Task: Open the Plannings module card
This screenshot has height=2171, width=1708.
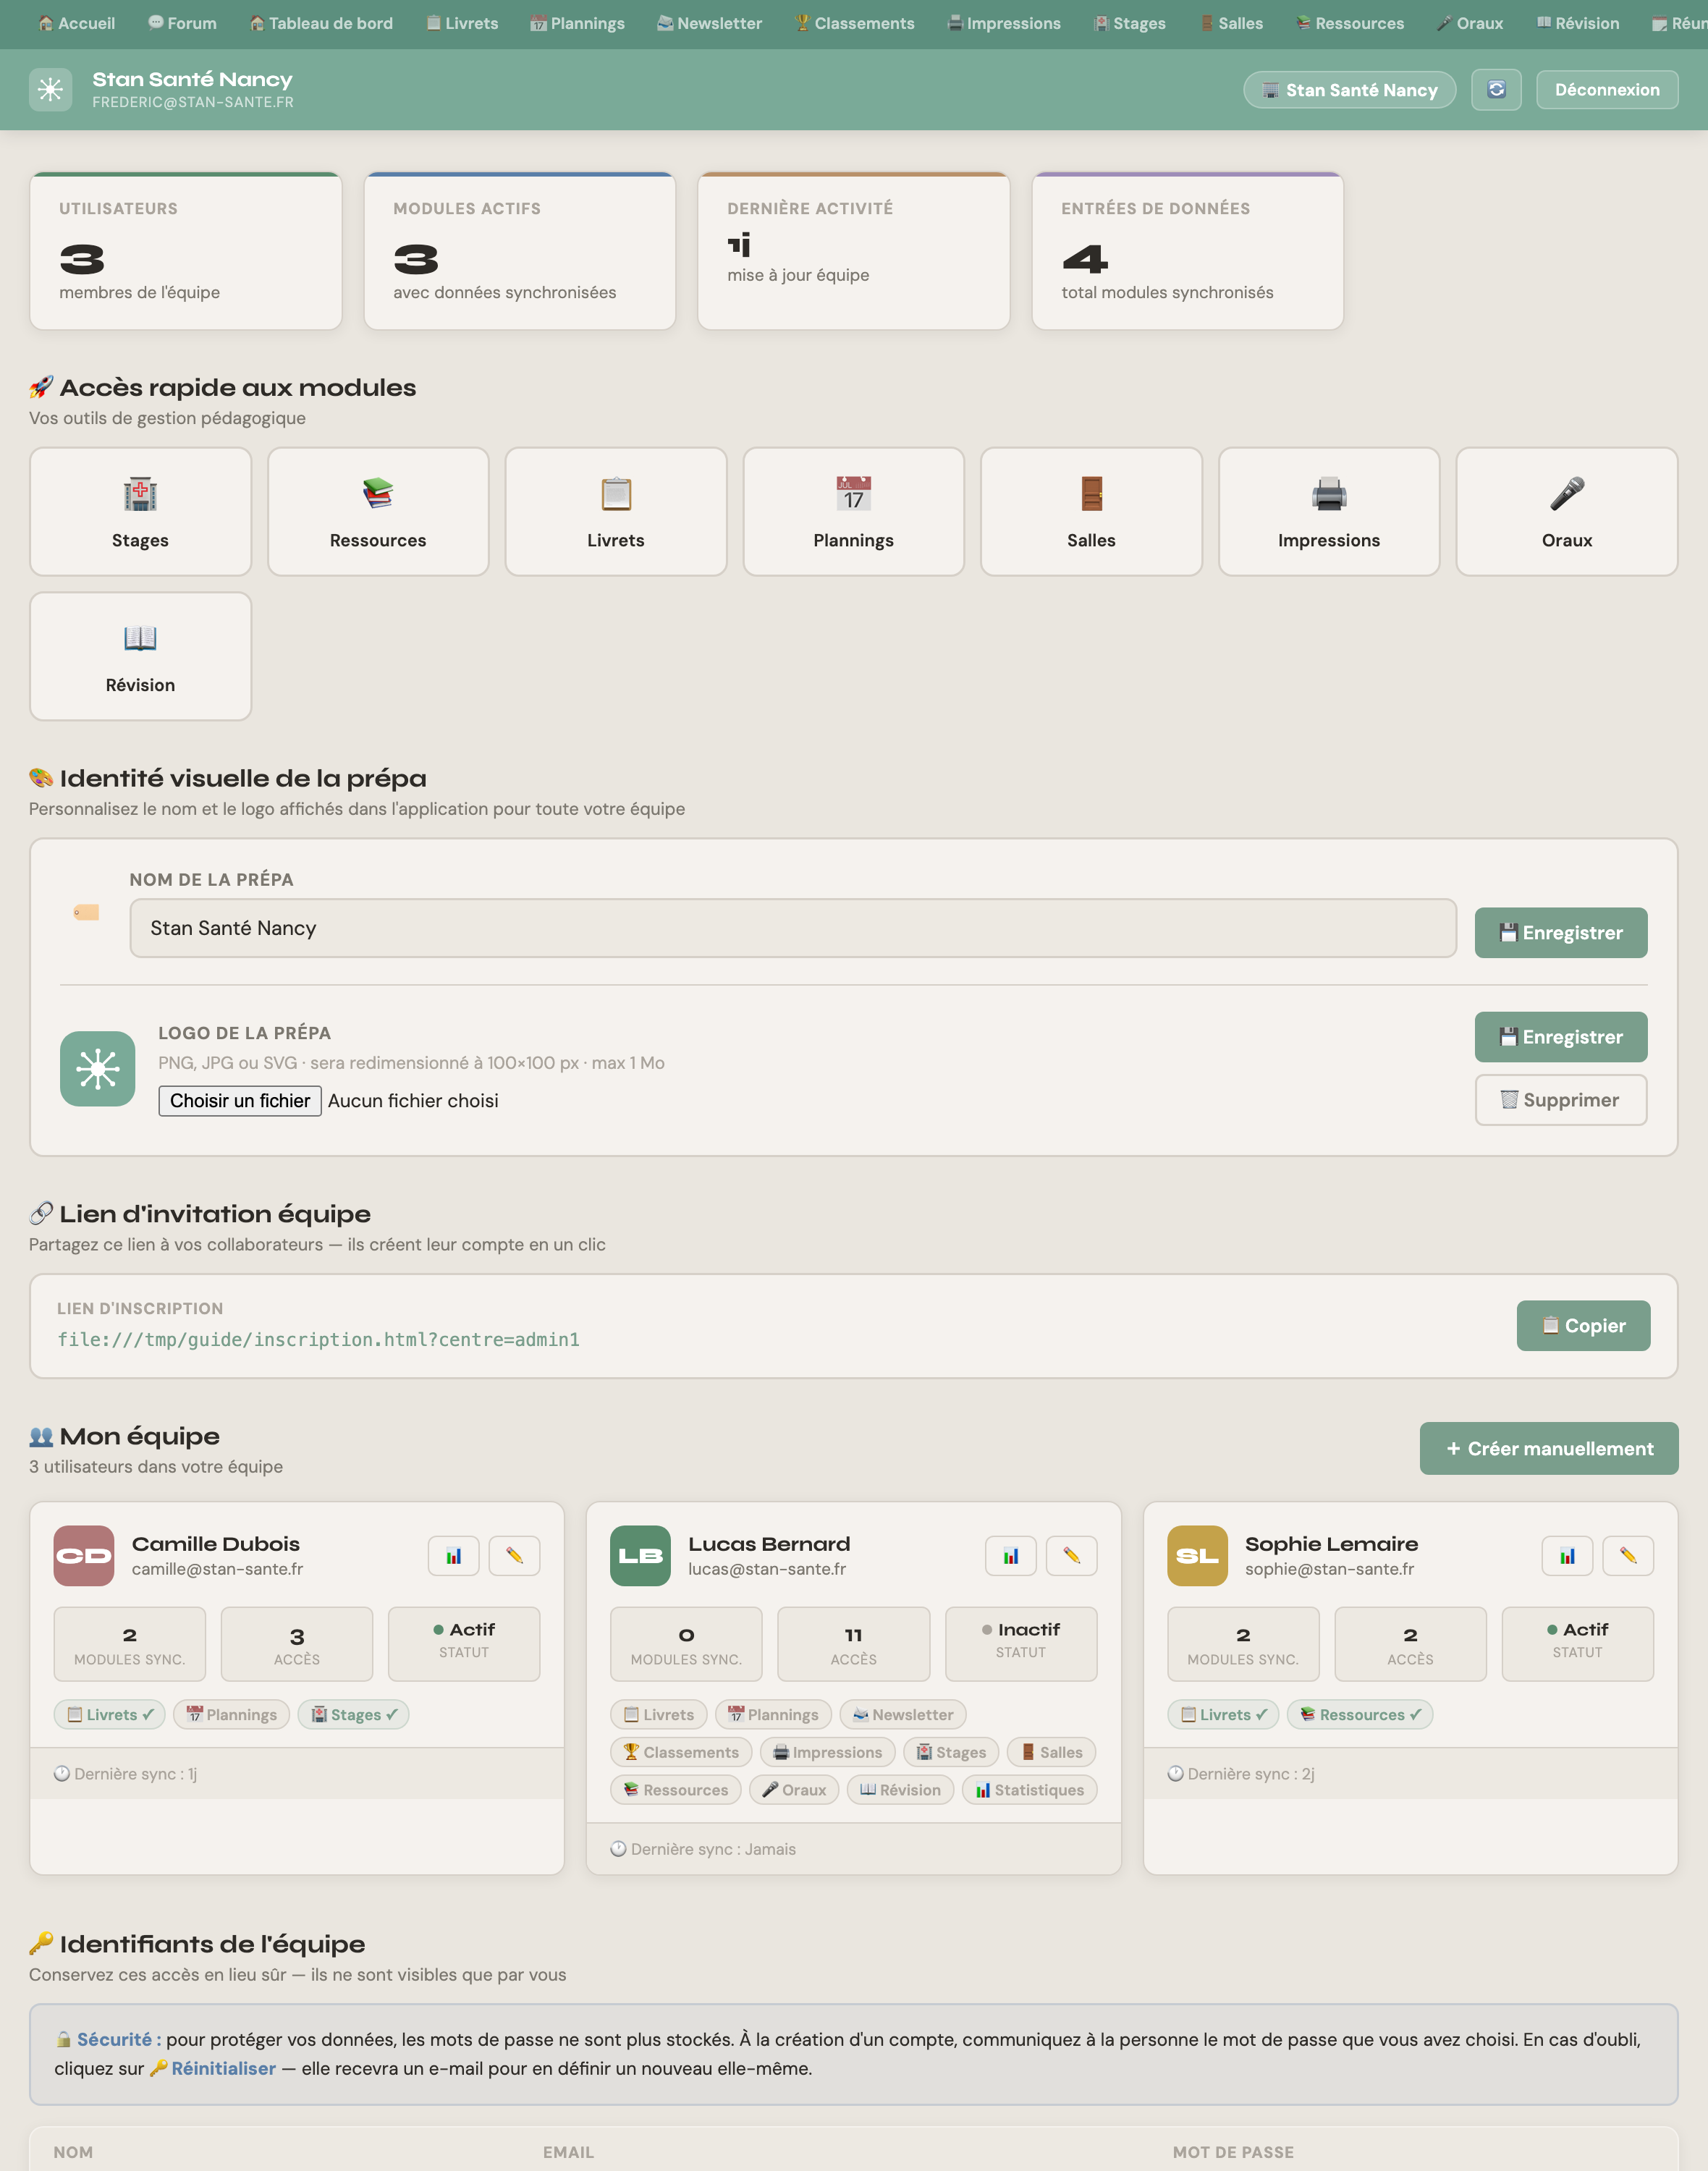Action: click(853, 512)
